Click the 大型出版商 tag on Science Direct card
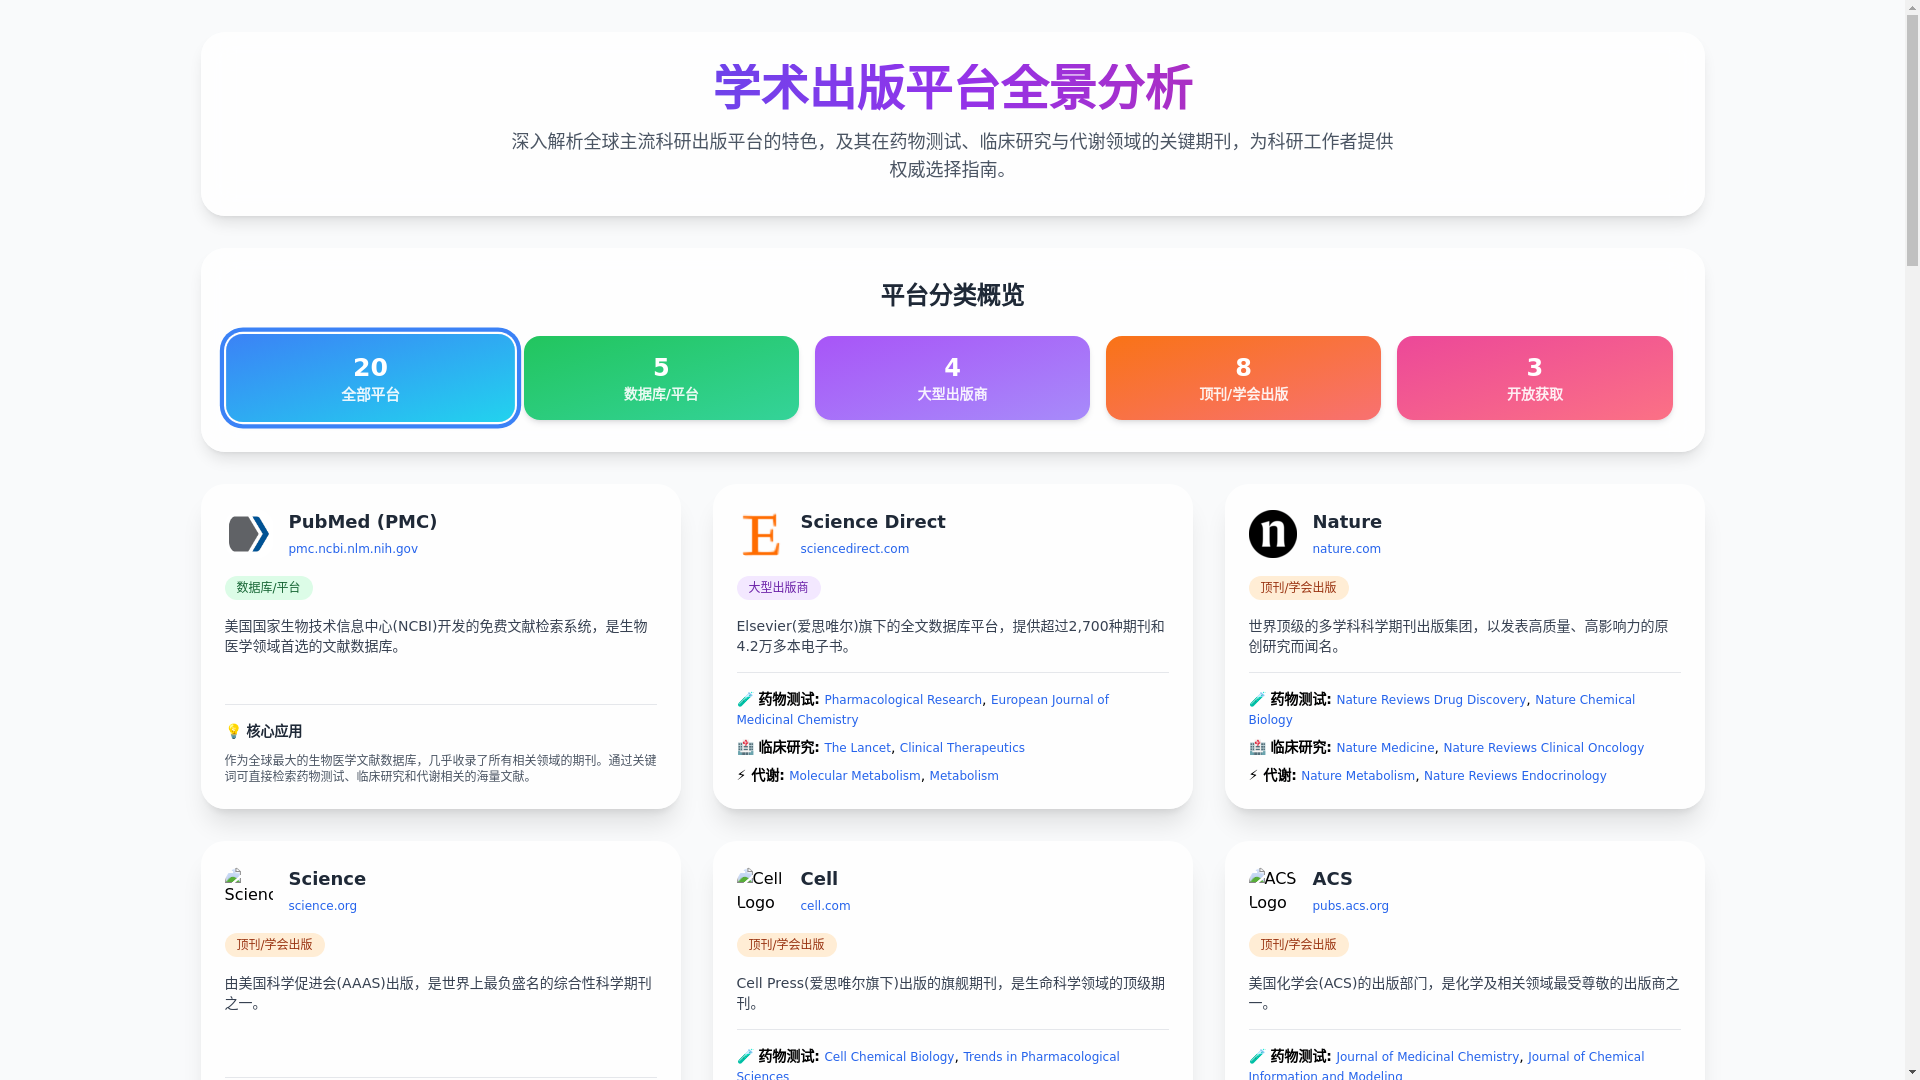The height and width of the screenshot is (1080, 1920). pyautogui.click(x=778, y=588)
